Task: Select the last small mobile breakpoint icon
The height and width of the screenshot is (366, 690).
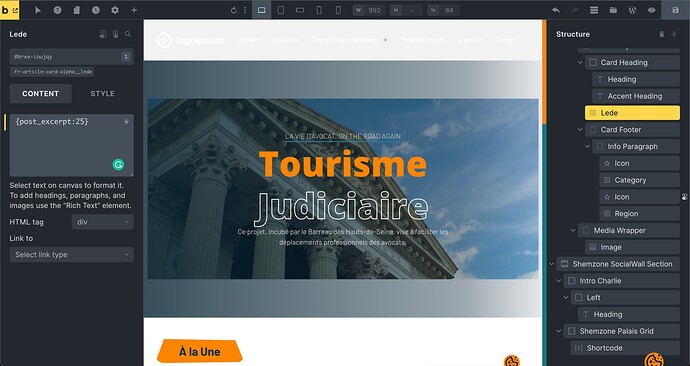Action: point(338,10)
